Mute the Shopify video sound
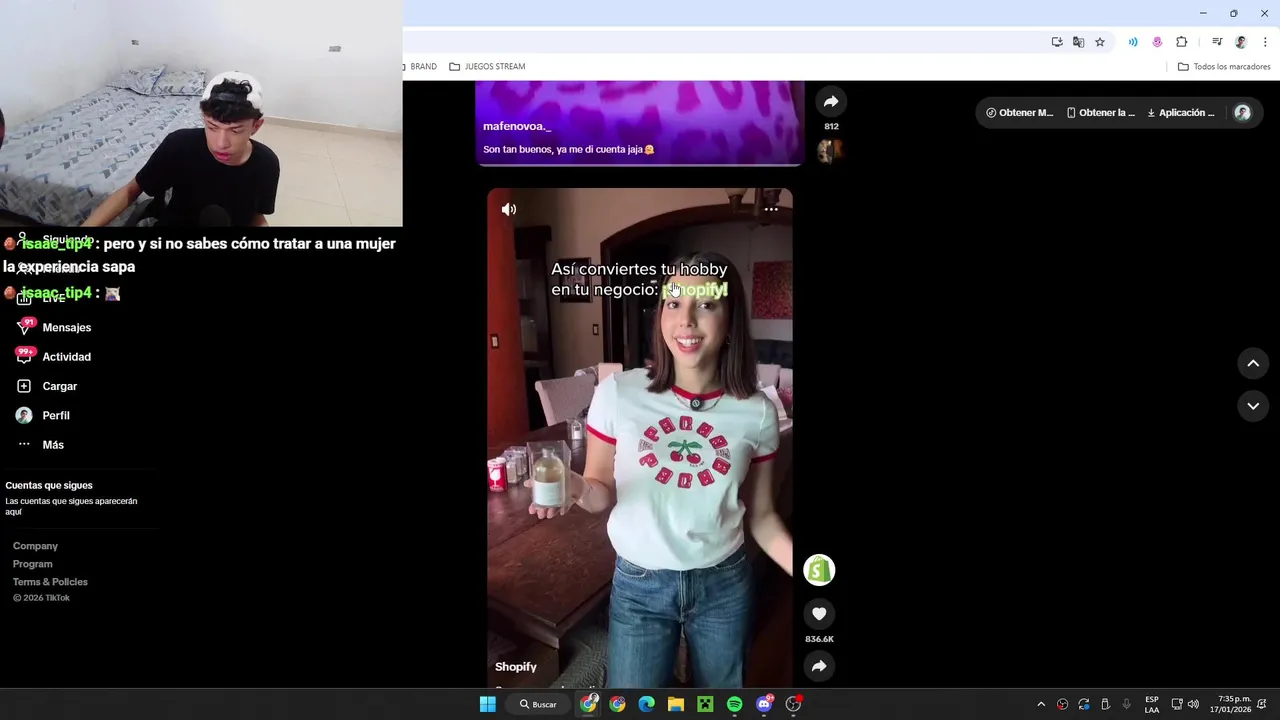Screen dimensions: 1280x720 (509, 209)
